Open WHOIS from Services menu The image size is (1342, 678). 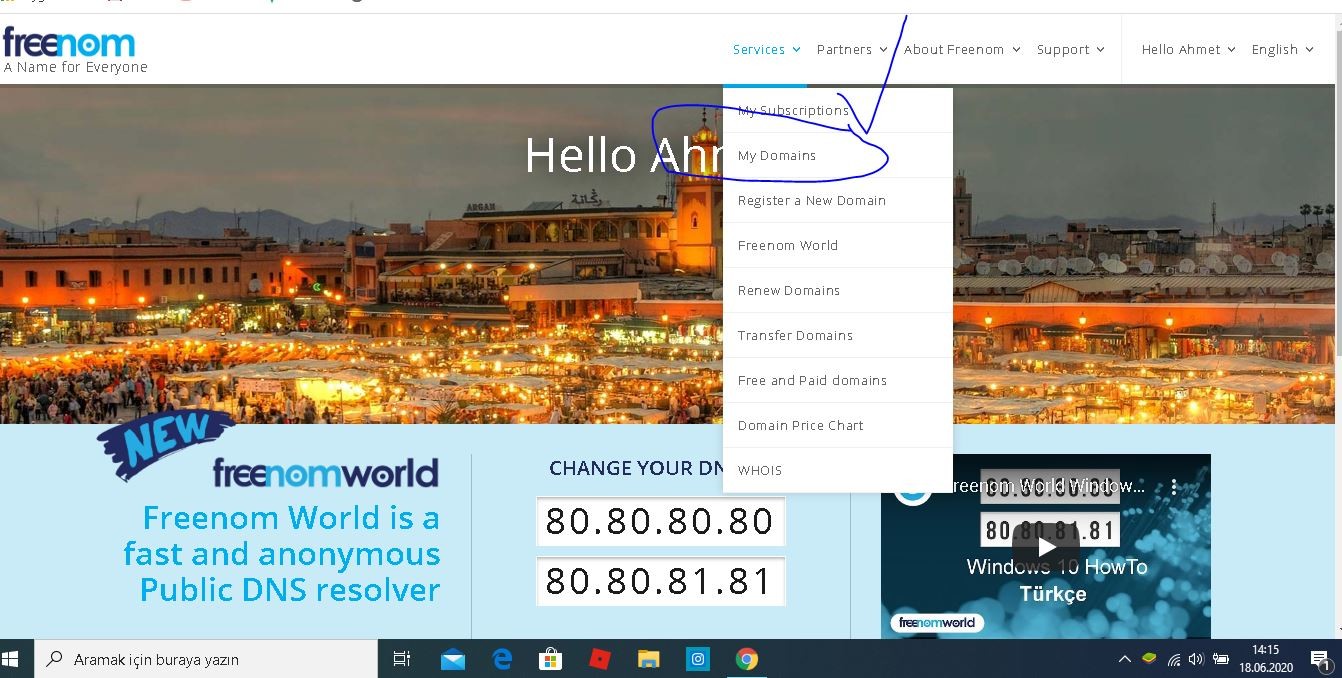point(838,470)
